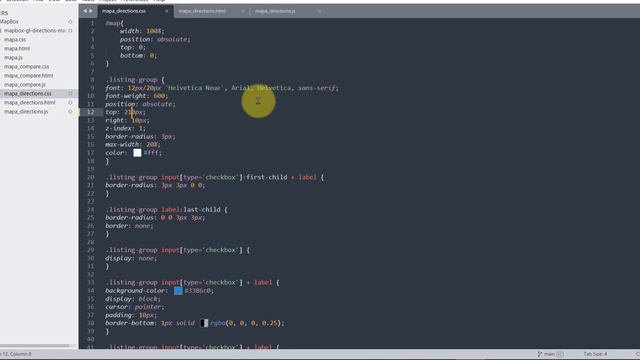The image size is (640, 360).
Task: Click the previous-tab left arrow
Action: point(85,11)
